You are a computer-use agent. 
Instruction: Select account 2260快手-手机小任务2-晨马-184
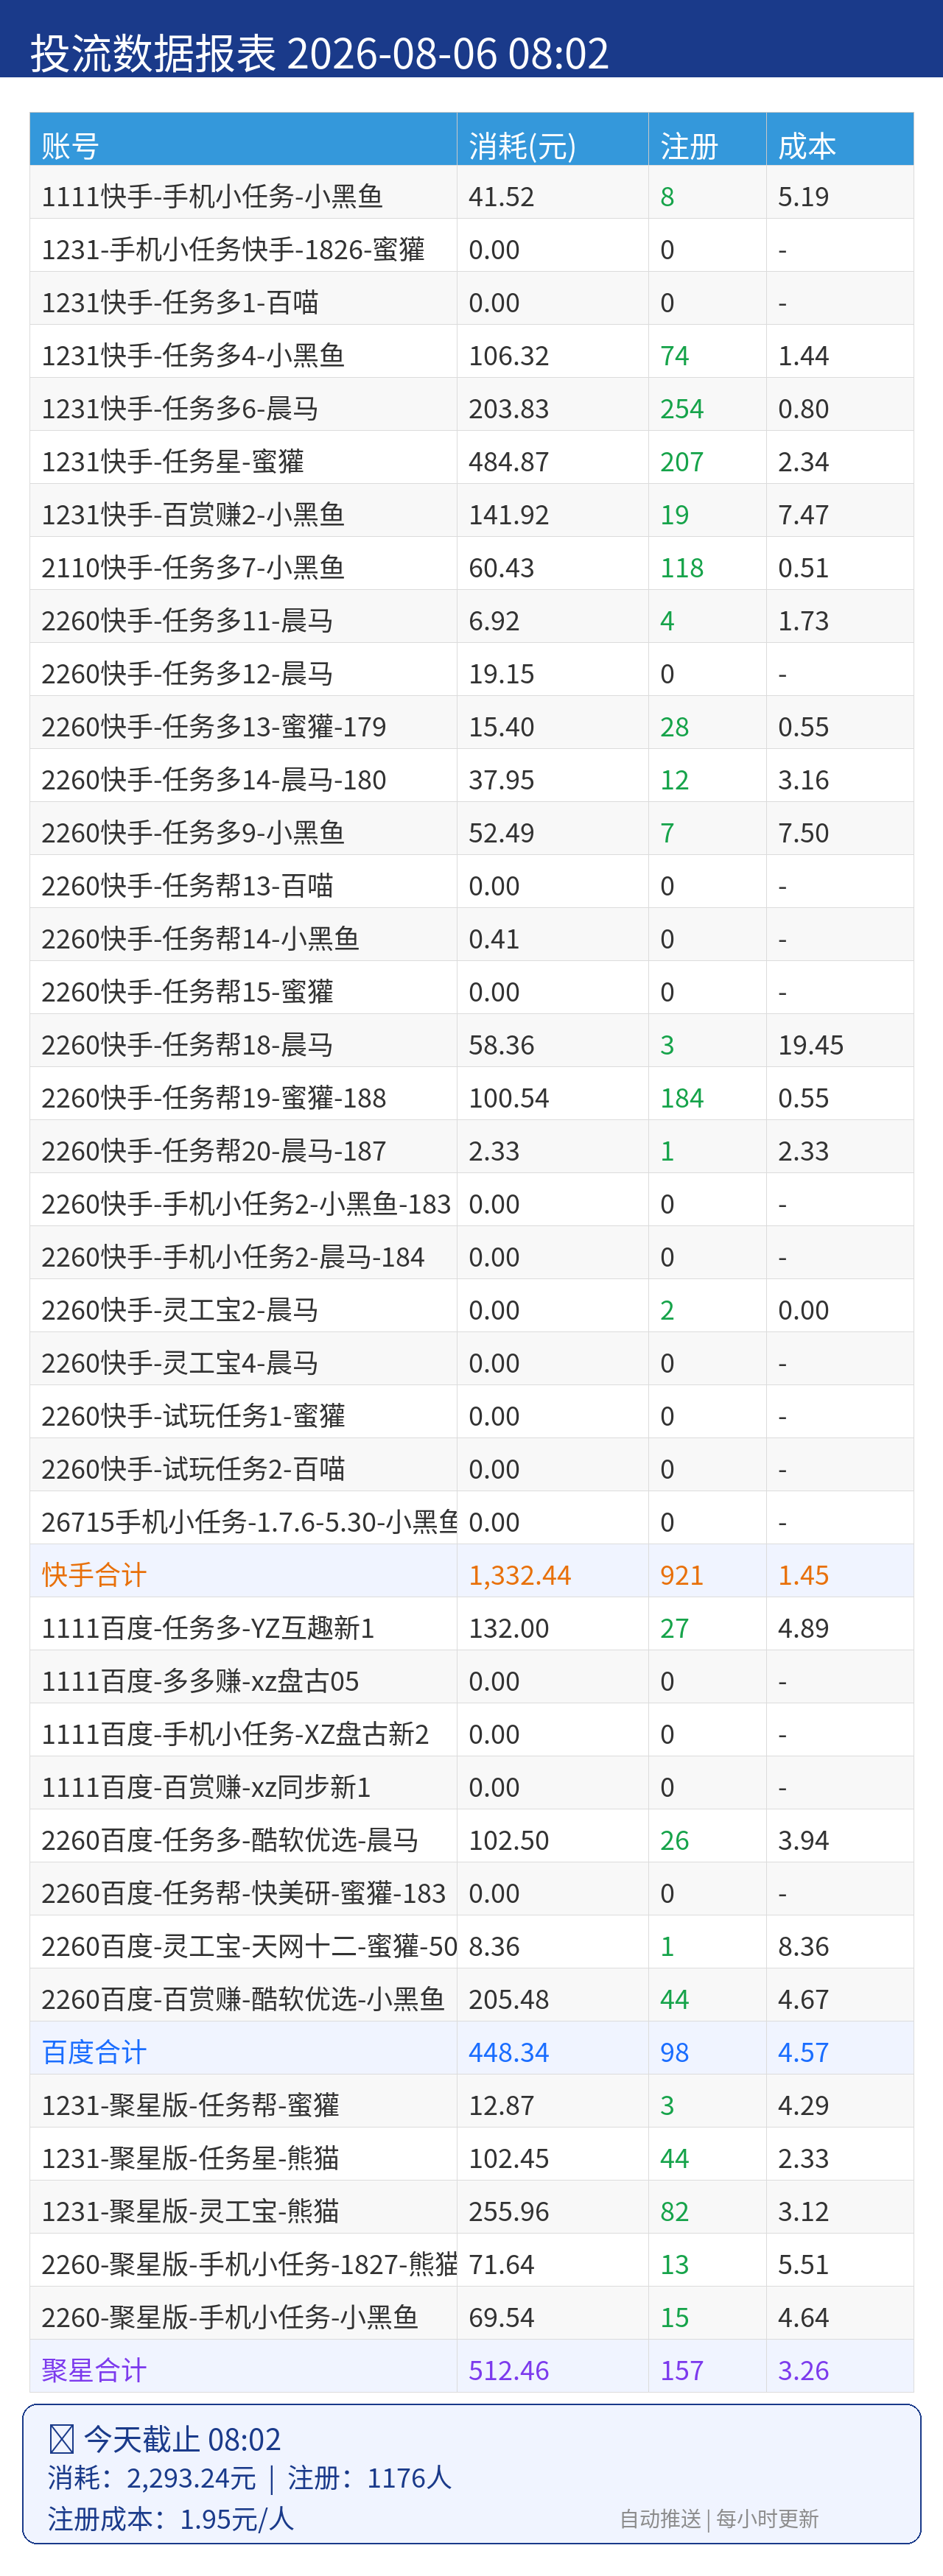[233, 1257]
